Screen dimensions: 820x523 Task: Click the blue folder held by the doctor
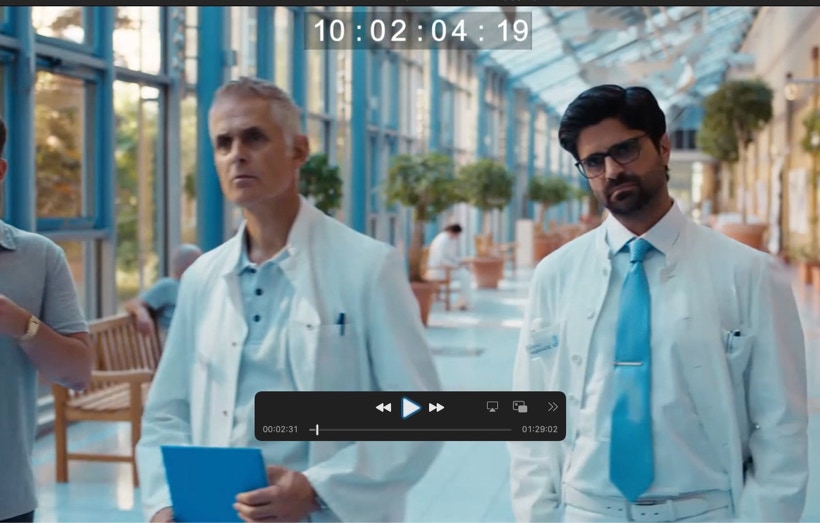[213, 482]
